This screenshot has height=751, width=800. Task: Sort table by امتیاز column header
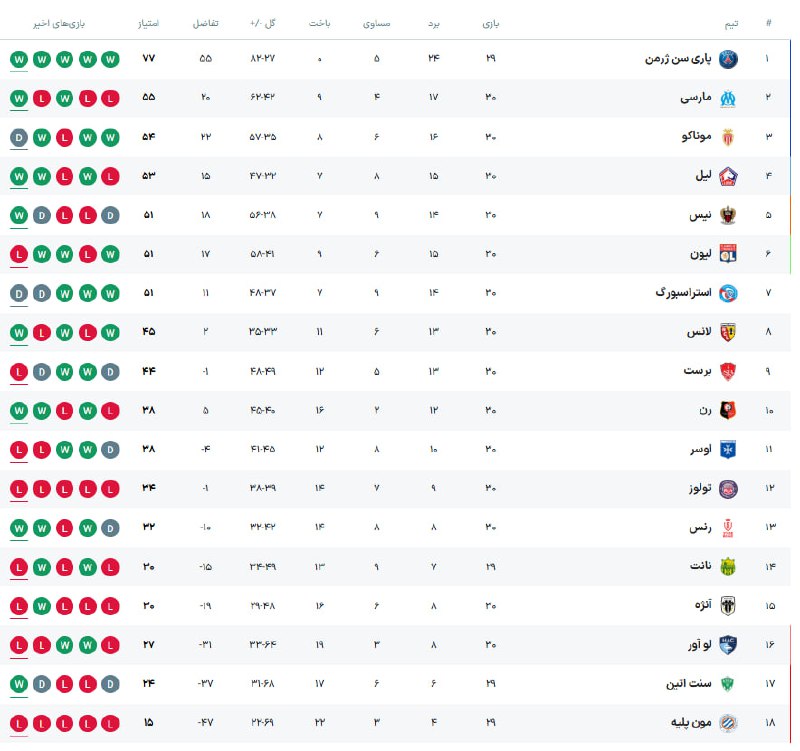149,22
